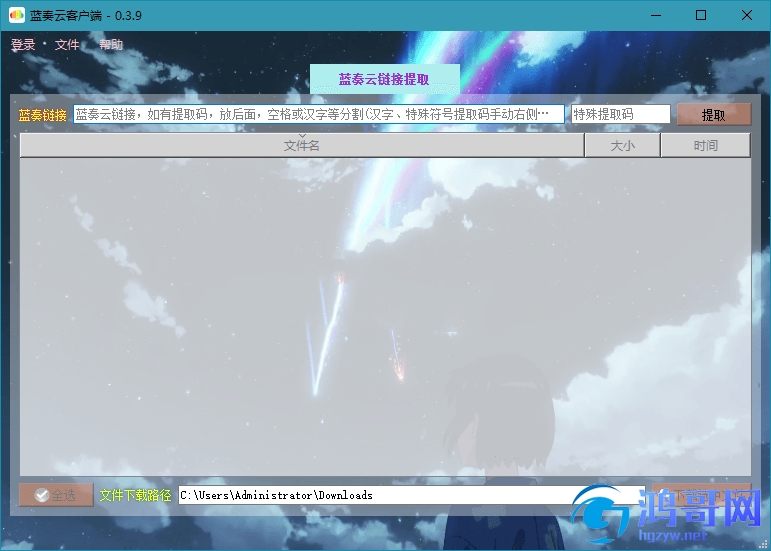Screen dimensions: 771x551
Task: Sort by 时间 column header
Action: 706,145
